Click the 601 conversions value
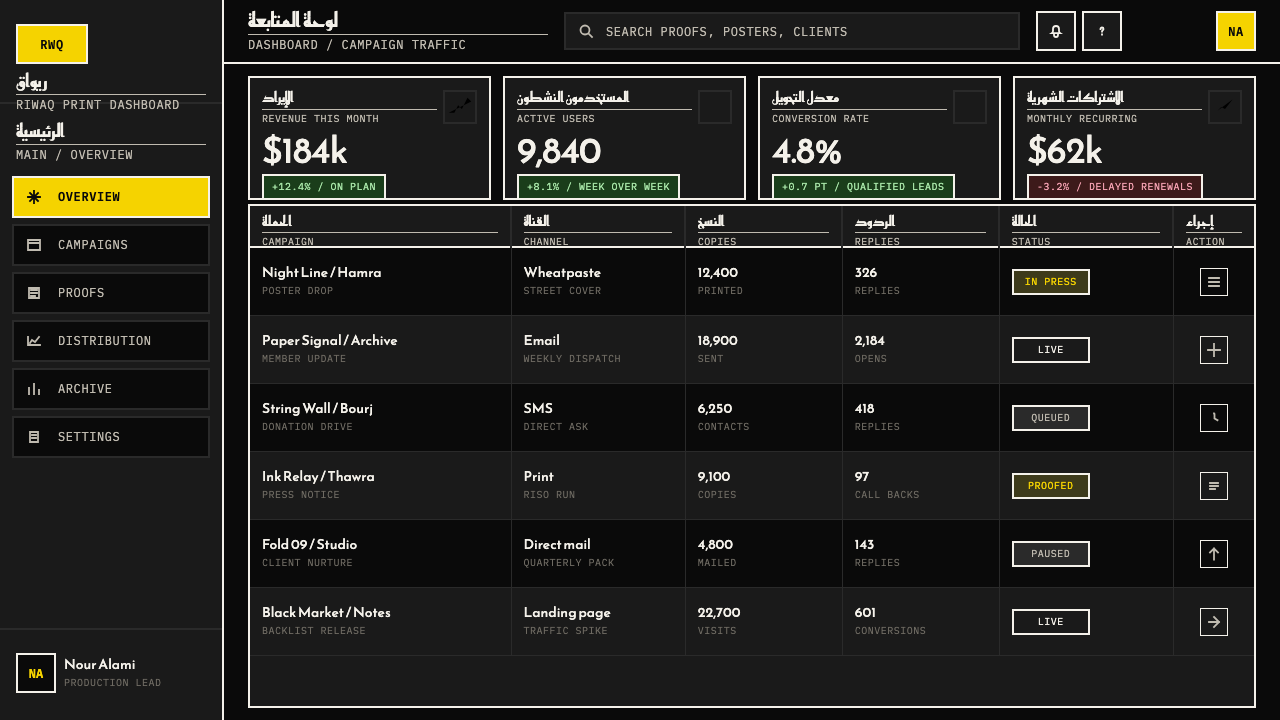The image size is (1280, 720). point(865,612)
